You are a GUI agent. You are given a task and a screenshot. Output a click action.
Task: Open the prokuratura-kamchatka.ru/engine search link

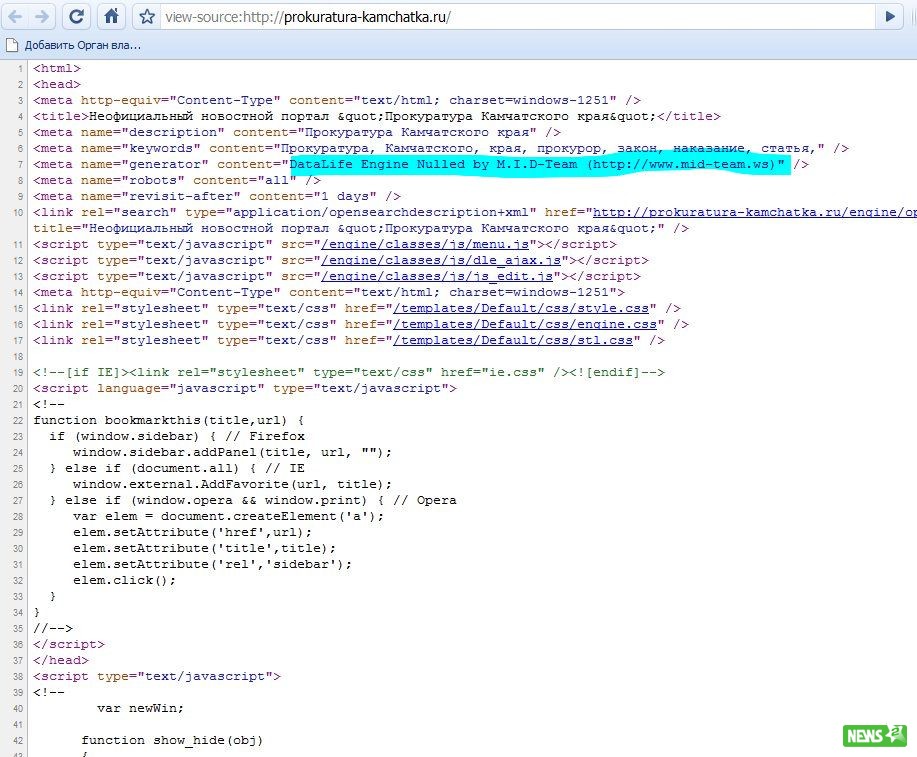754,212
